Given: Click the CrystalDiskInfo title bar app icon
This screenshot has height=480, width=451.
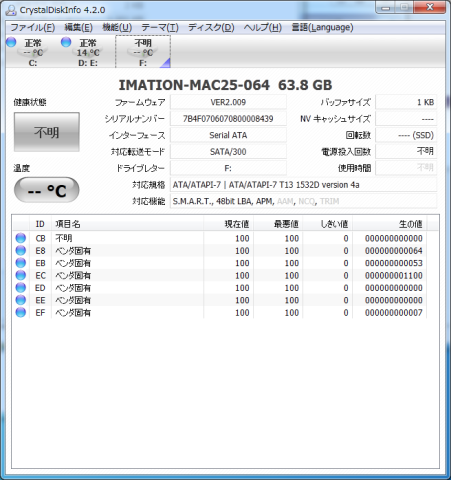Looking at the screenshot, I should tap(11, 10).
